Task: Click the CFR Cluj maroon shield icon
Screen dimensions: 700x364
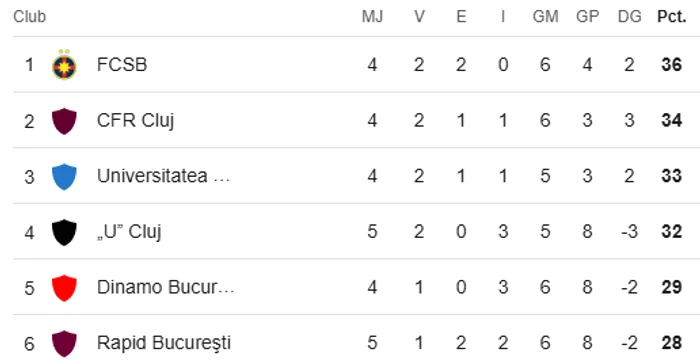Action: tap(64, 121)
